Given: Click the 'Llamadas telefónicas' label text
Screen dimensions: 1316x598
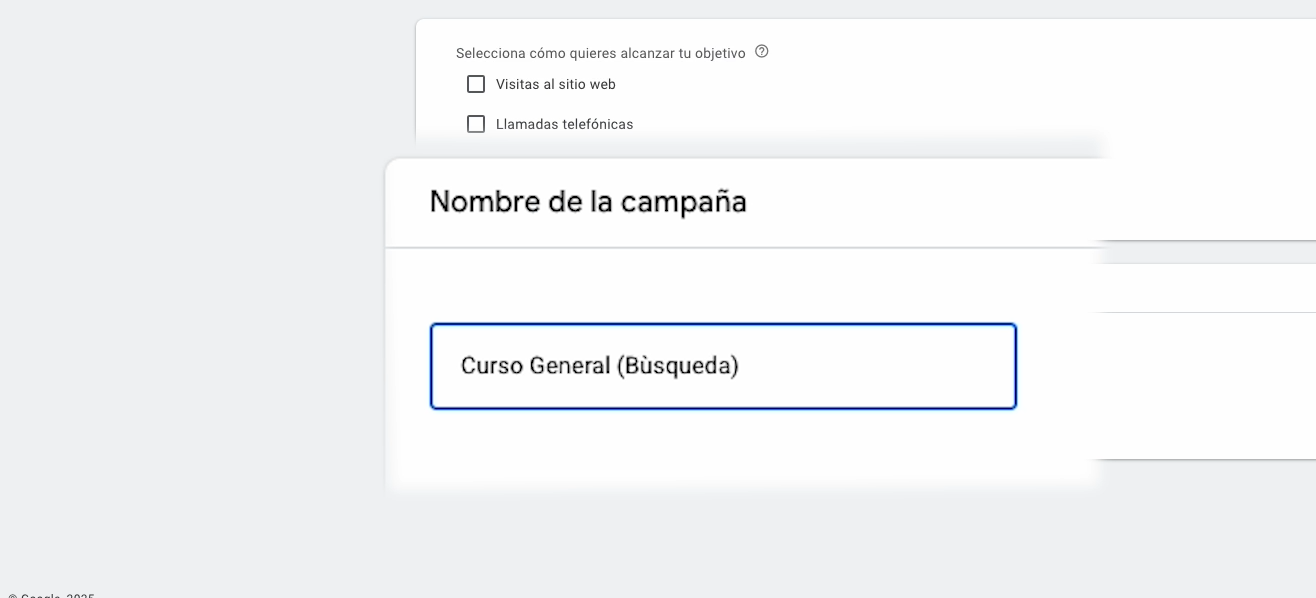Looking at the screenshot, I should click(564, 125).
